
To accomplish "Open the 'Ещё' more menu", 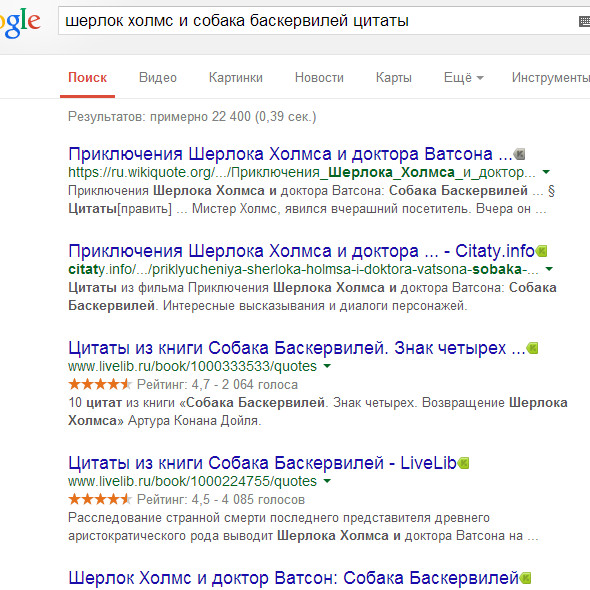I will click(x=464, y=78).
